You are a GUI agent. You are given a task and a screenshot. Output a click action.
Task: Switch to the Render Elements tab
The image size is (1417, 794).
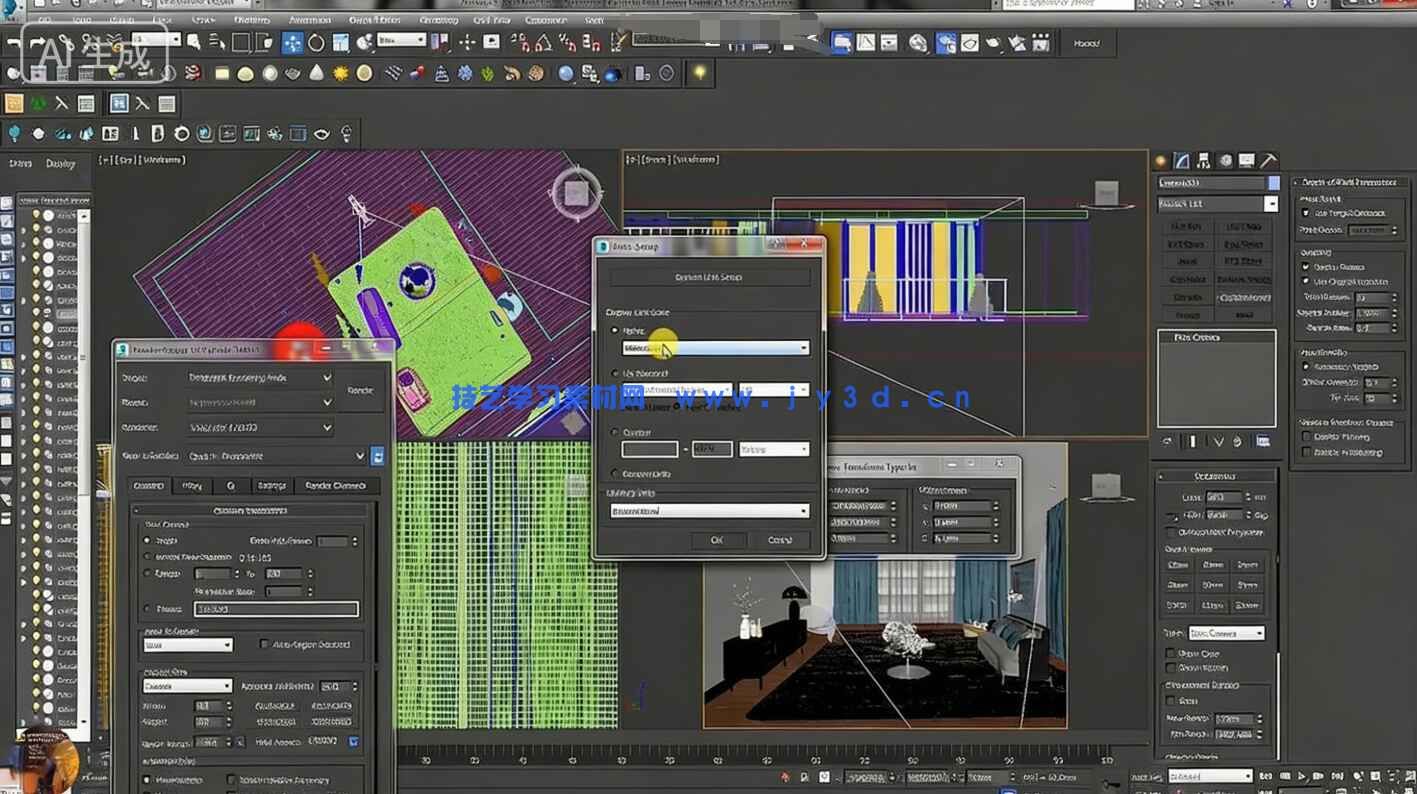click(336, 486)
